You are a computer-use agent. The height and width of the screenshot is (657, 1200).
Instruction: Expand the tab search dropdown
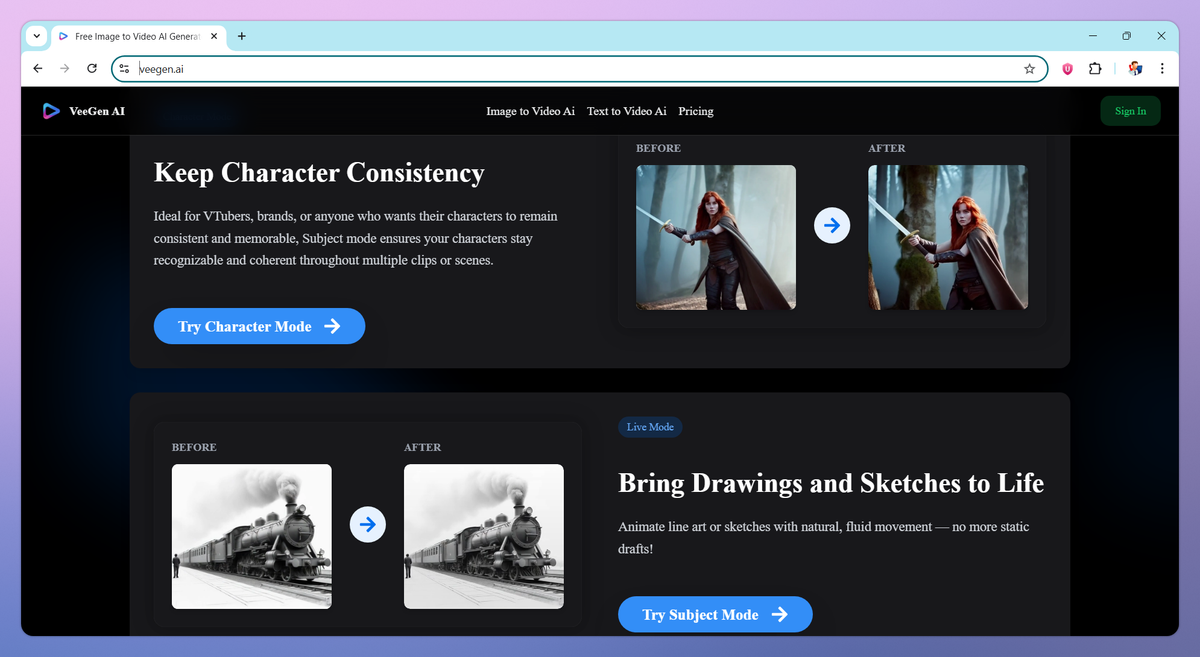coord(37,36)
